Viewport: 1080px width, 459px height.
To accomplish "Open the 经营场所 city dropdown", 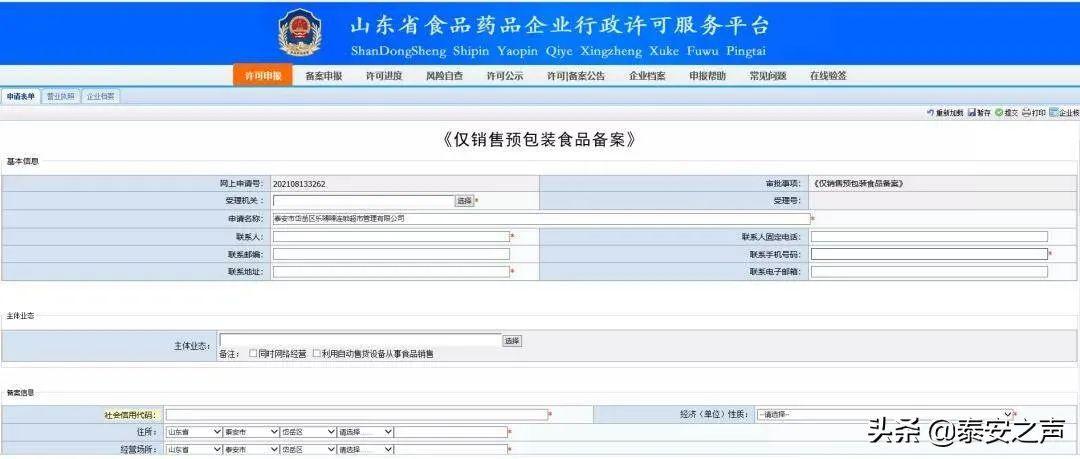I will pos(251,449).
